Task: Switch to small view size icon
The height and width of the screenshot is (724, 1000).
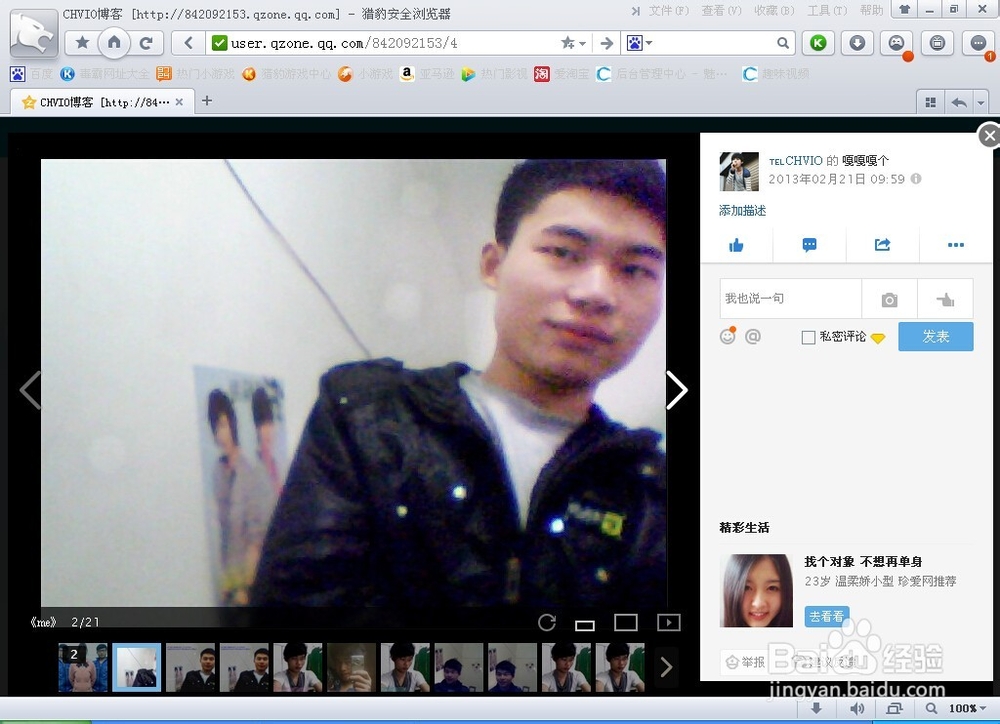Action: pyautogui.click(x=585, y=625)
